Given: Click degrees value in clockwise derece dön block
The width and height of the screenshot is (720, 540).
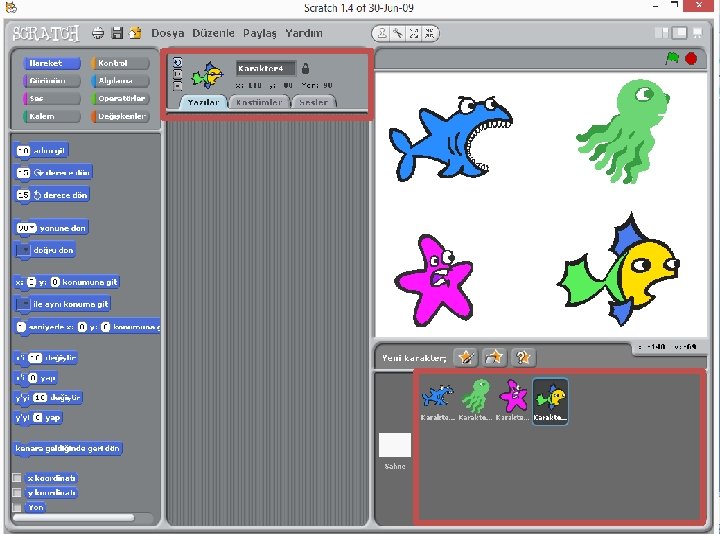Looking at the screenshot, I should [x=23, y=173].
